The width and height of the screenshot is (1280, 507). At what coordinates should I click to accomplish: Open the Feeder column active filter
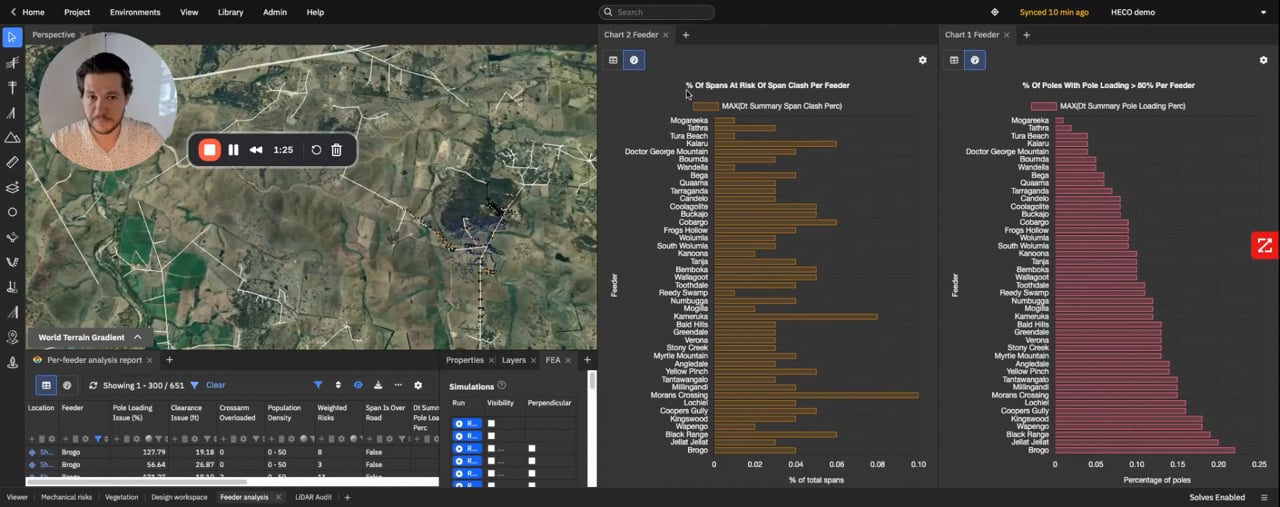tap(100, 439)
